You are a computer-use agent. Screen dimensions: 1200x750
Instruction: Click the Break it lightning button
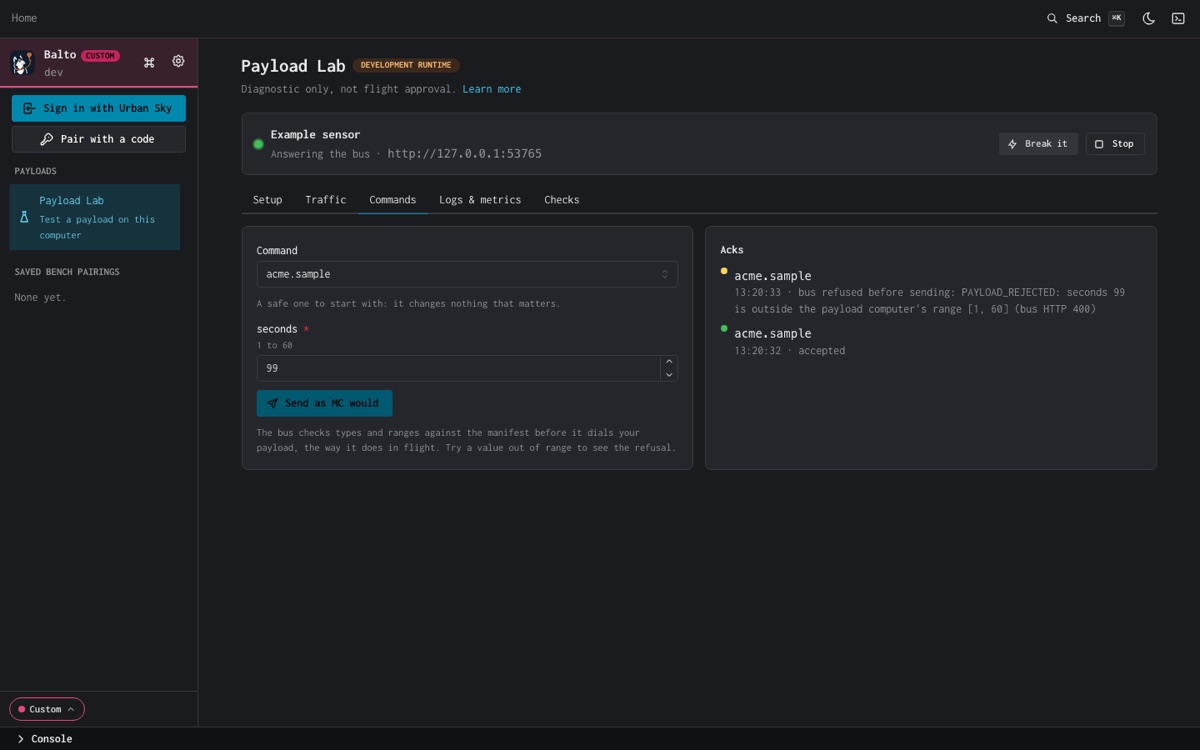point(1038,144)
